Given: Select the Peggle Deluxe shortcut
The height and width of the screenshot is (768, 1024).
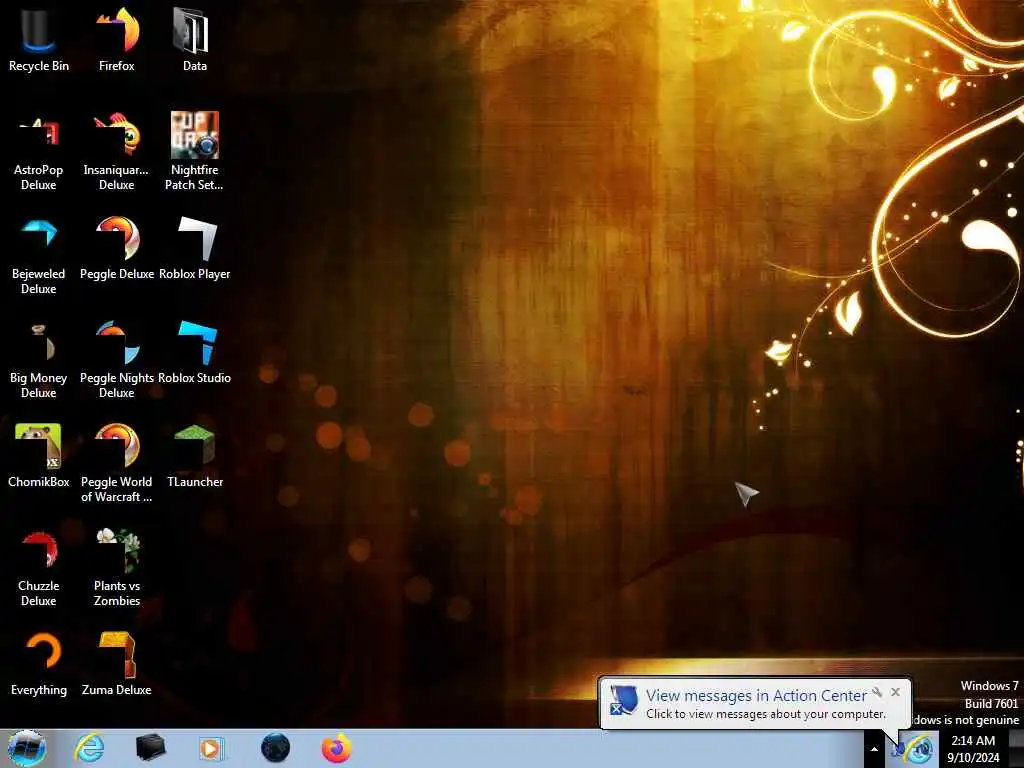Looking at the screenshot, I should 117,248.
